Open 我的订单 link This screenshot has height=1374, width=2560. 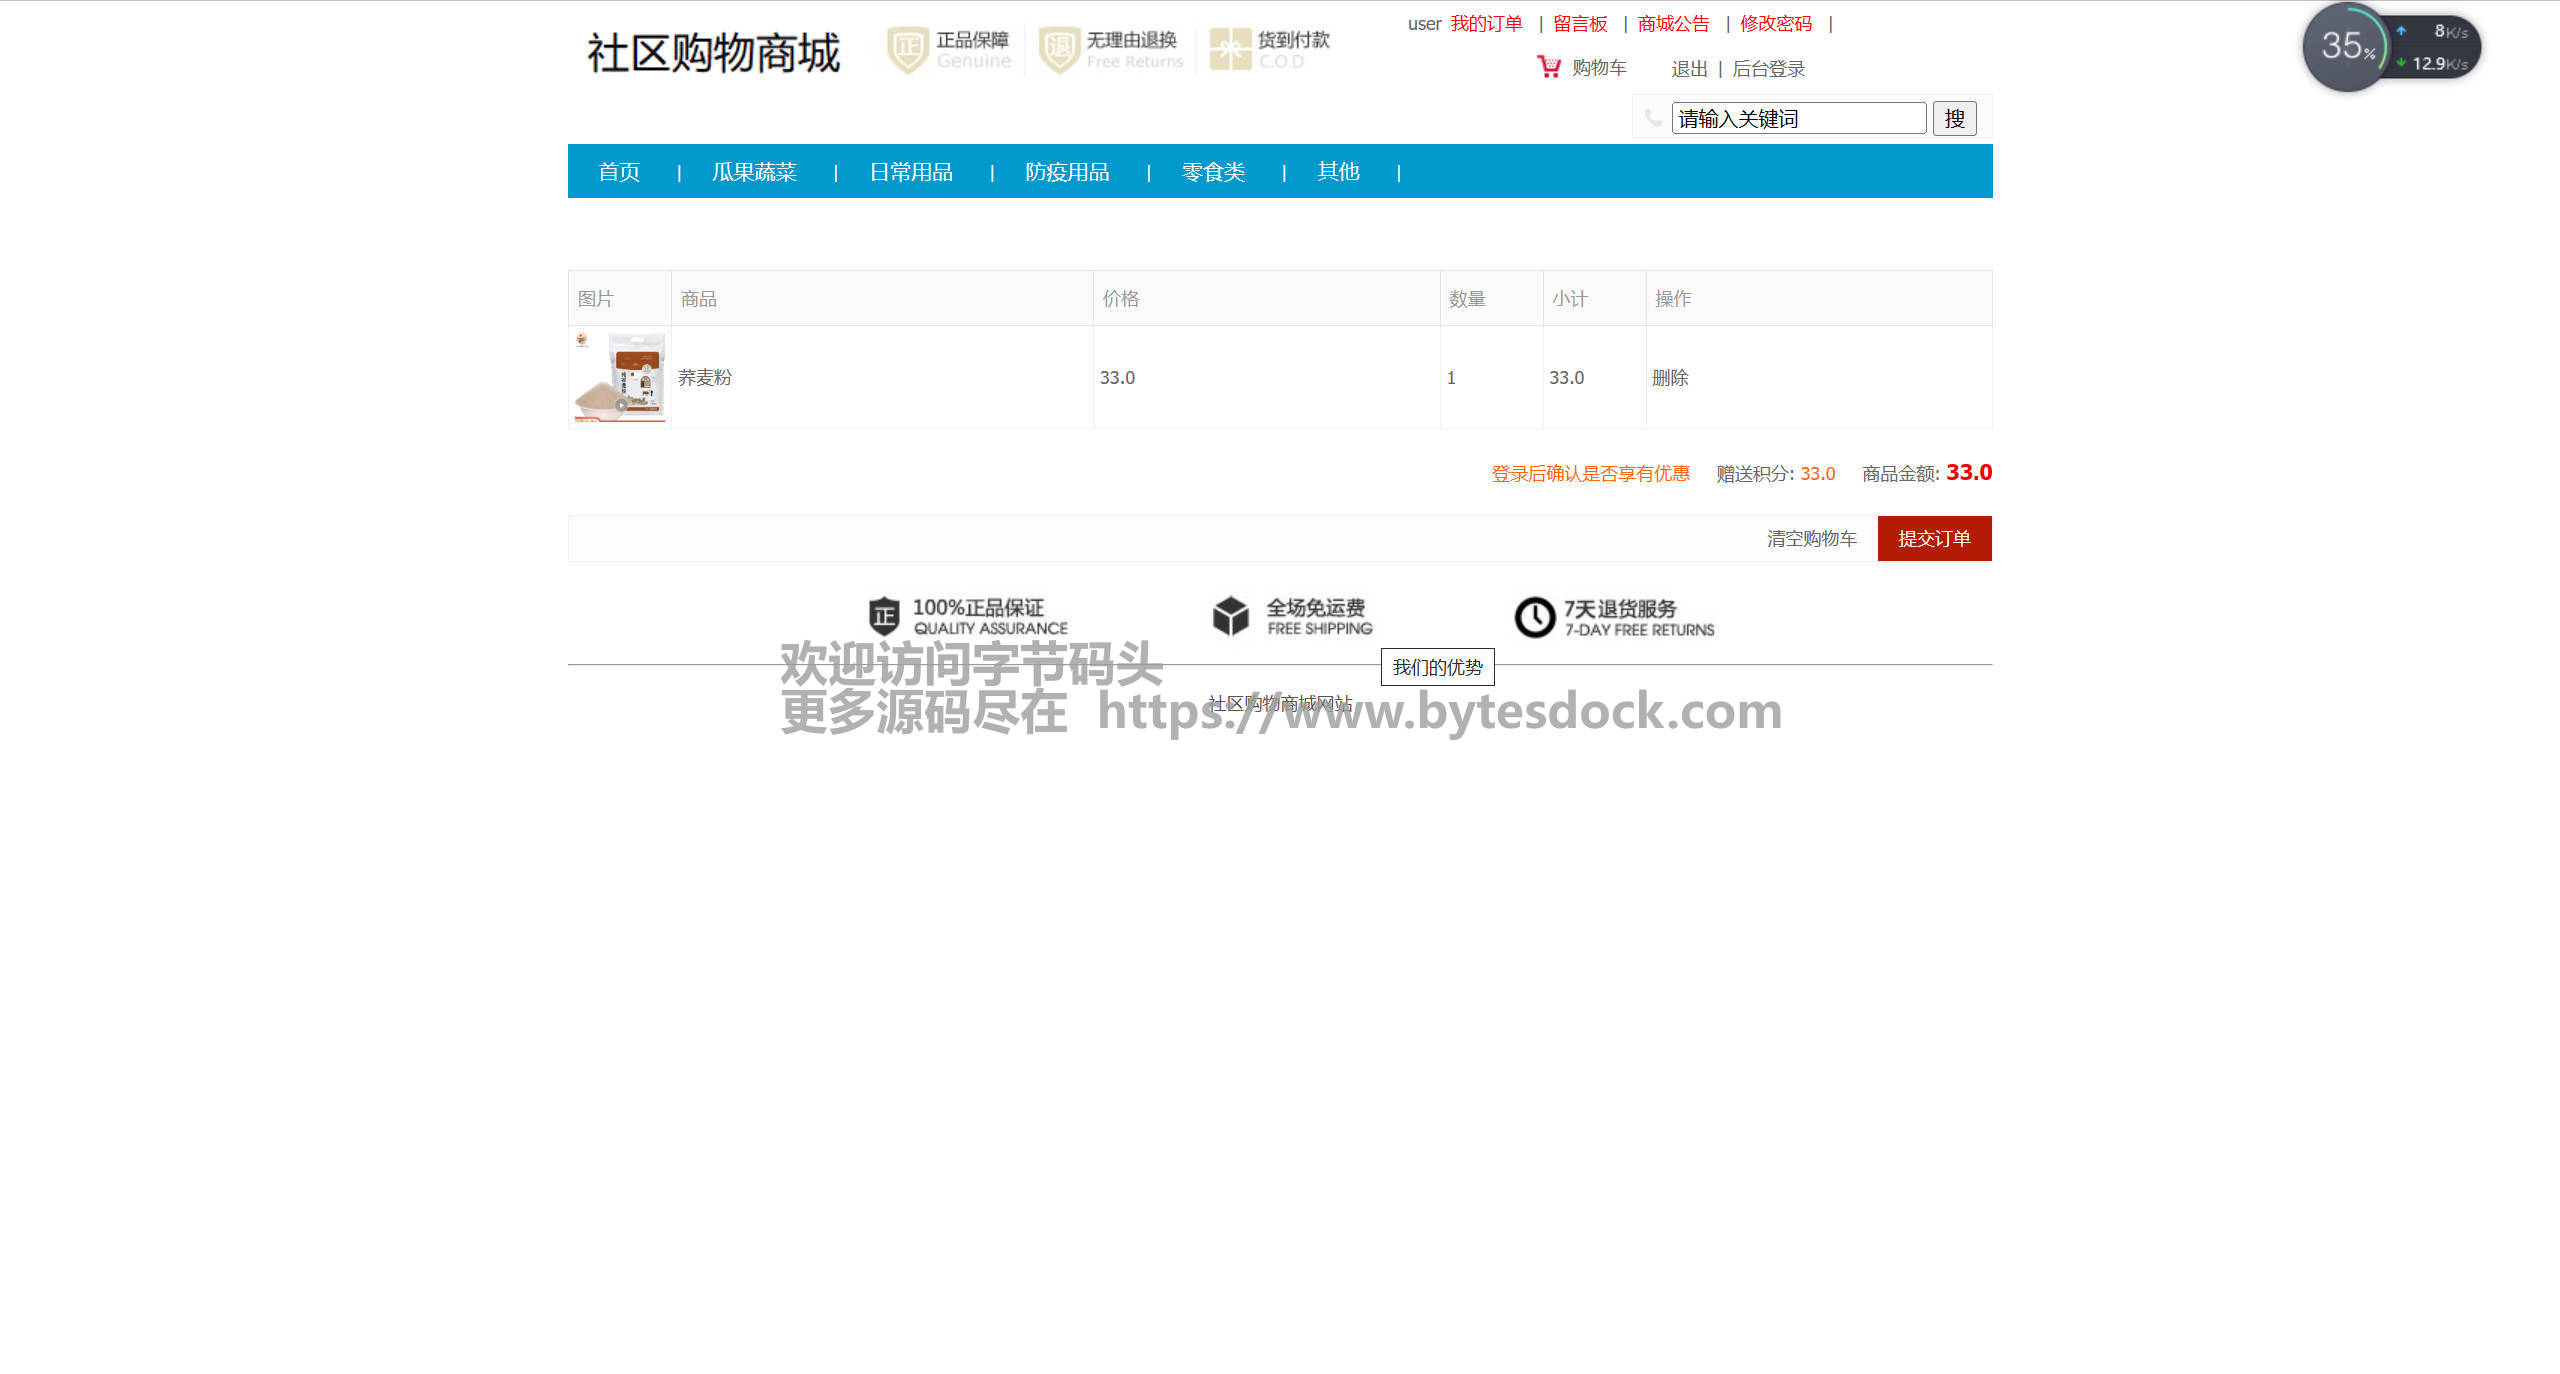[1486, 24]
